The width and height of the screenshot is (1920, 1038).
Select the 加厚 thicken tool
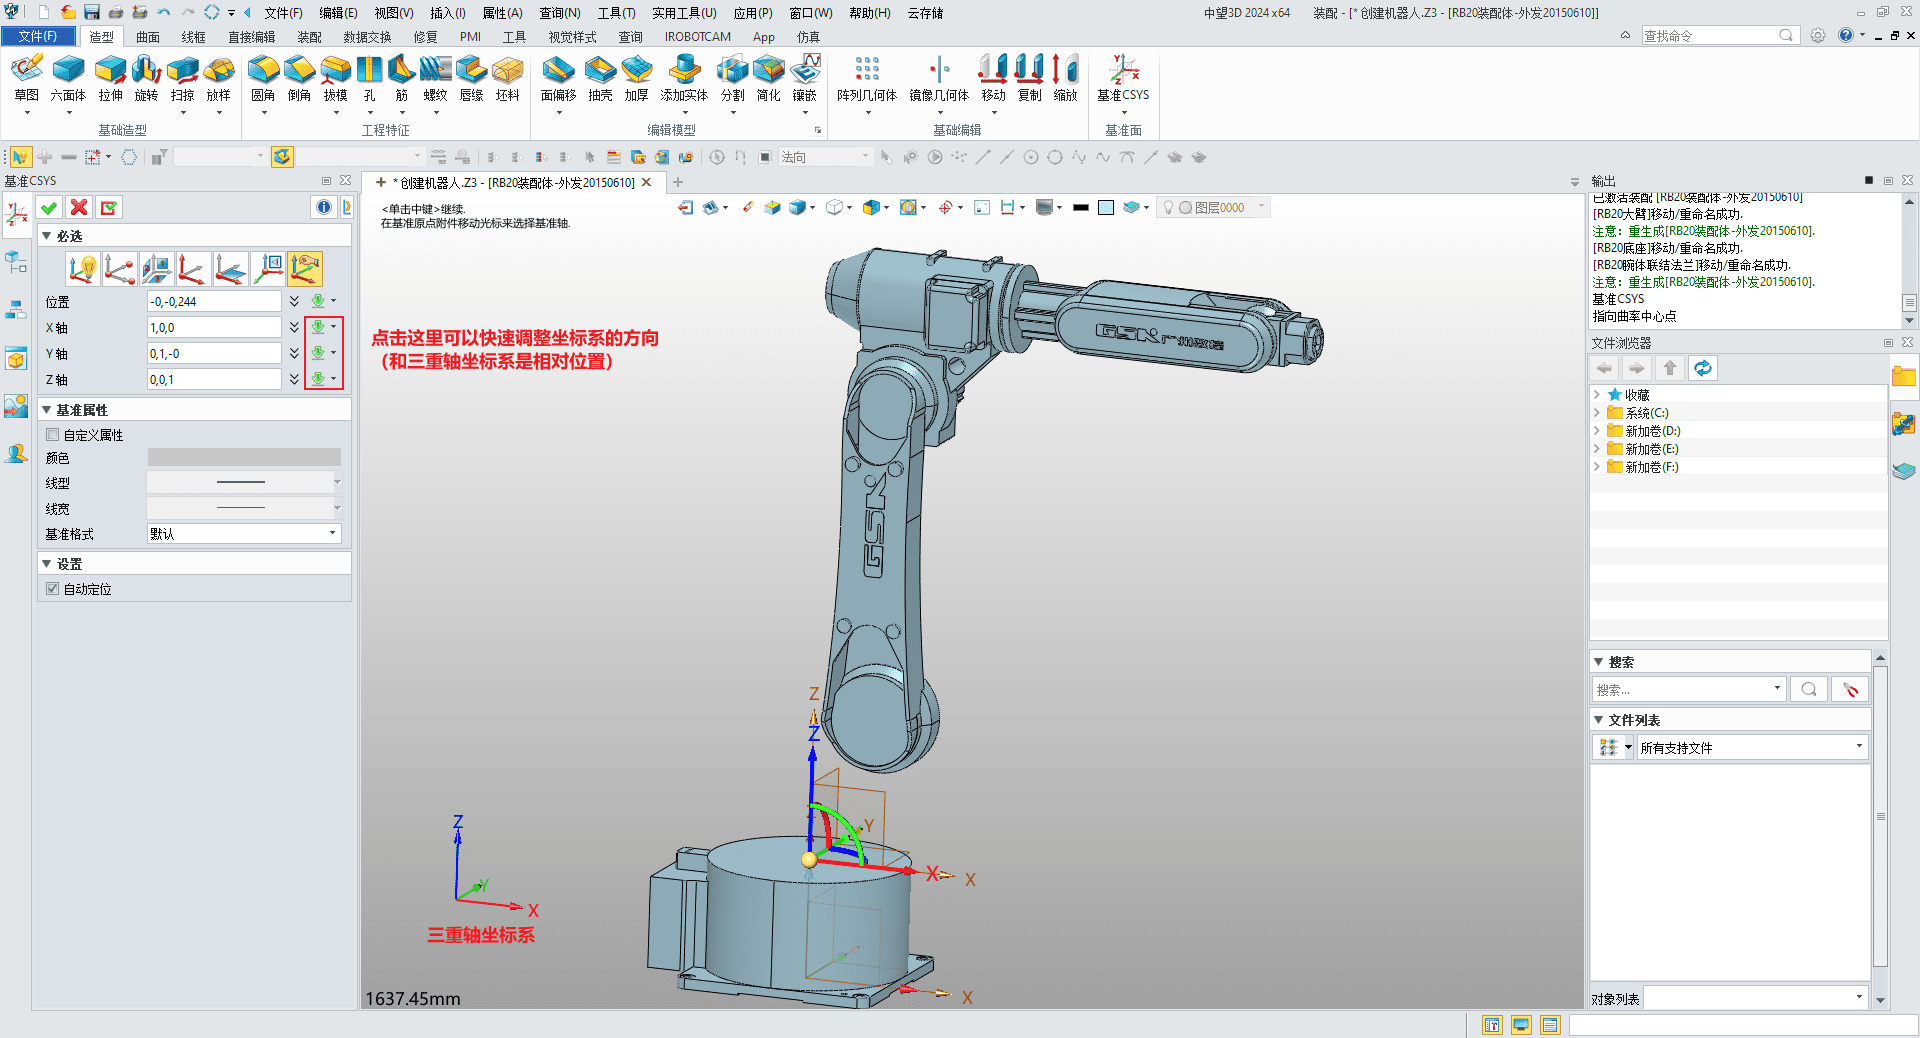click(x=636, y=78)
